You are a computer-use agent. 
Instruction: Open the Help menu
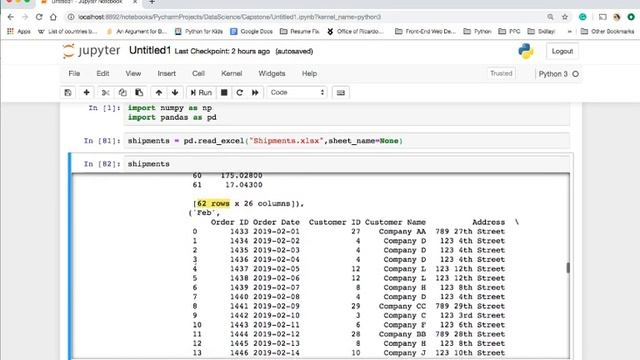click(x=309, y=73)
